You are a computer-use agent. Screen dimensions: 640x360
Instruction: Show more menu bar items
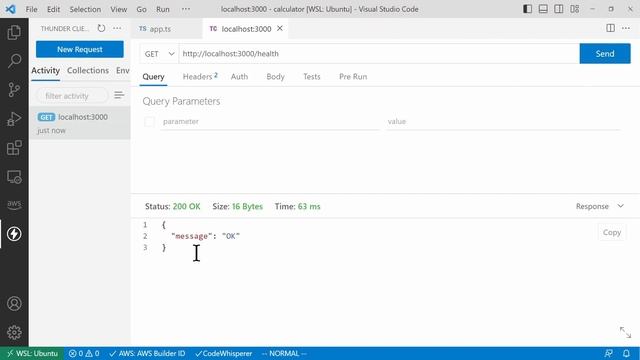pos(186,9)
